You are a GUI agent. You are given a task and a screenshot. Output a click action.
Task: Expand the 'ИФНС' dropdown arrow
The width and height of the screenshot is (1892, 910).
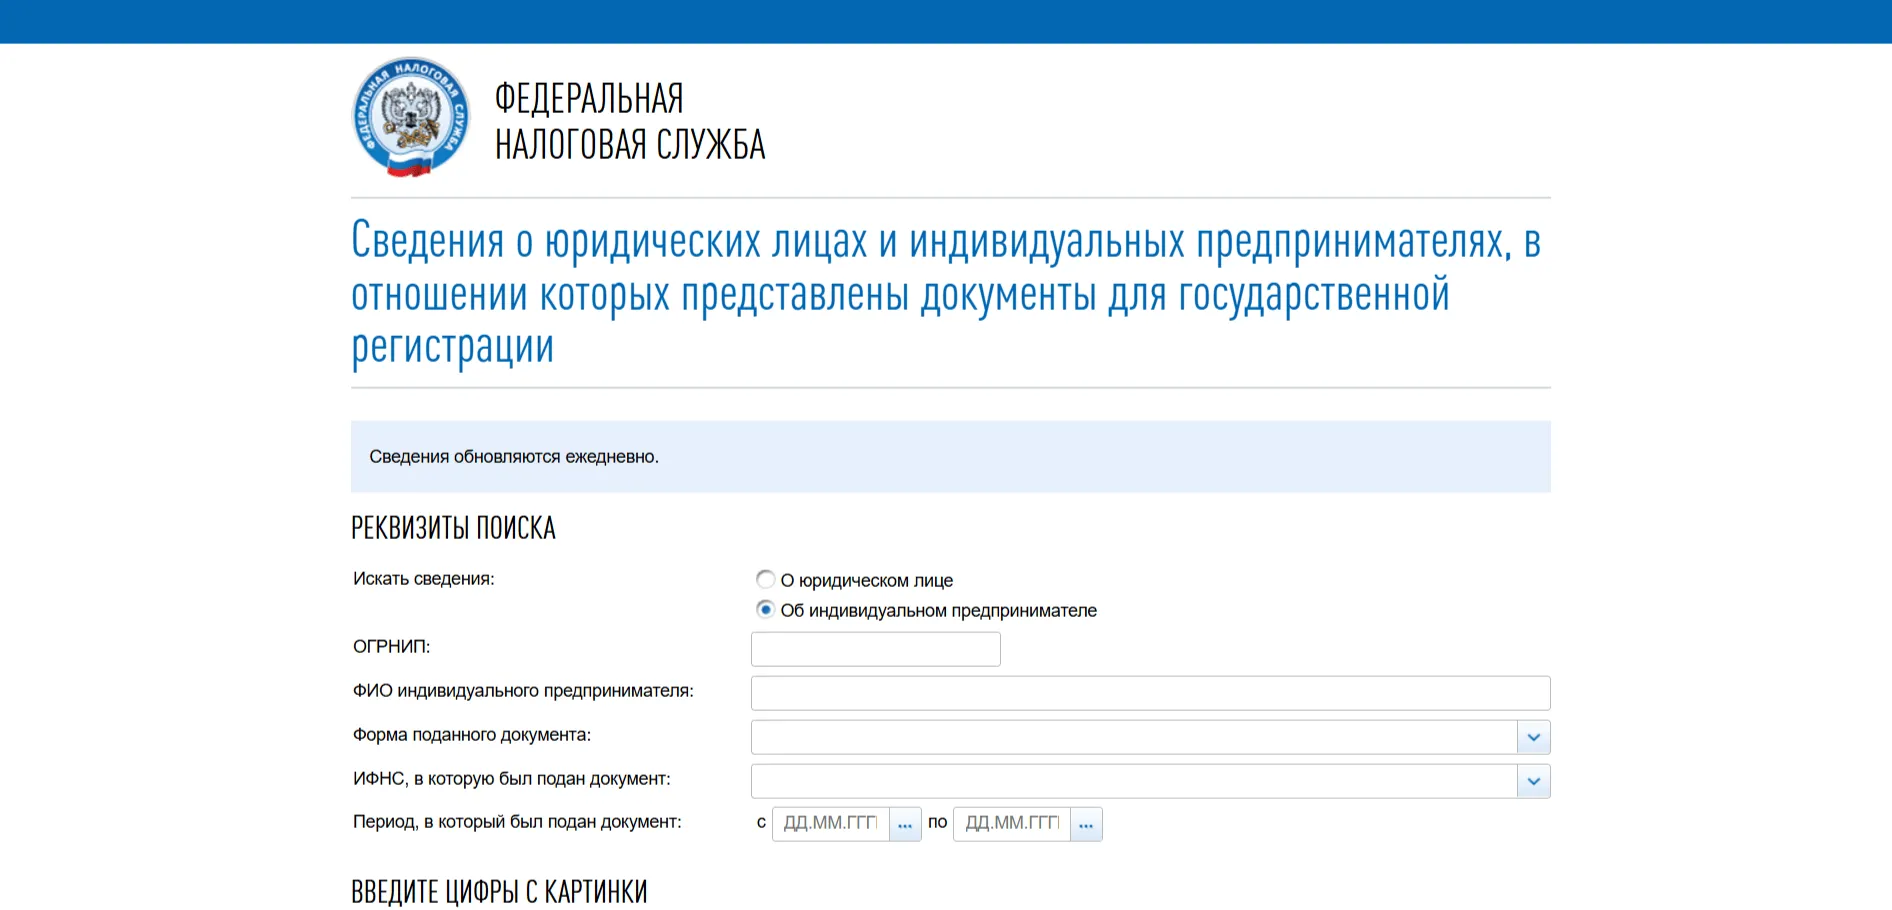1533,781
